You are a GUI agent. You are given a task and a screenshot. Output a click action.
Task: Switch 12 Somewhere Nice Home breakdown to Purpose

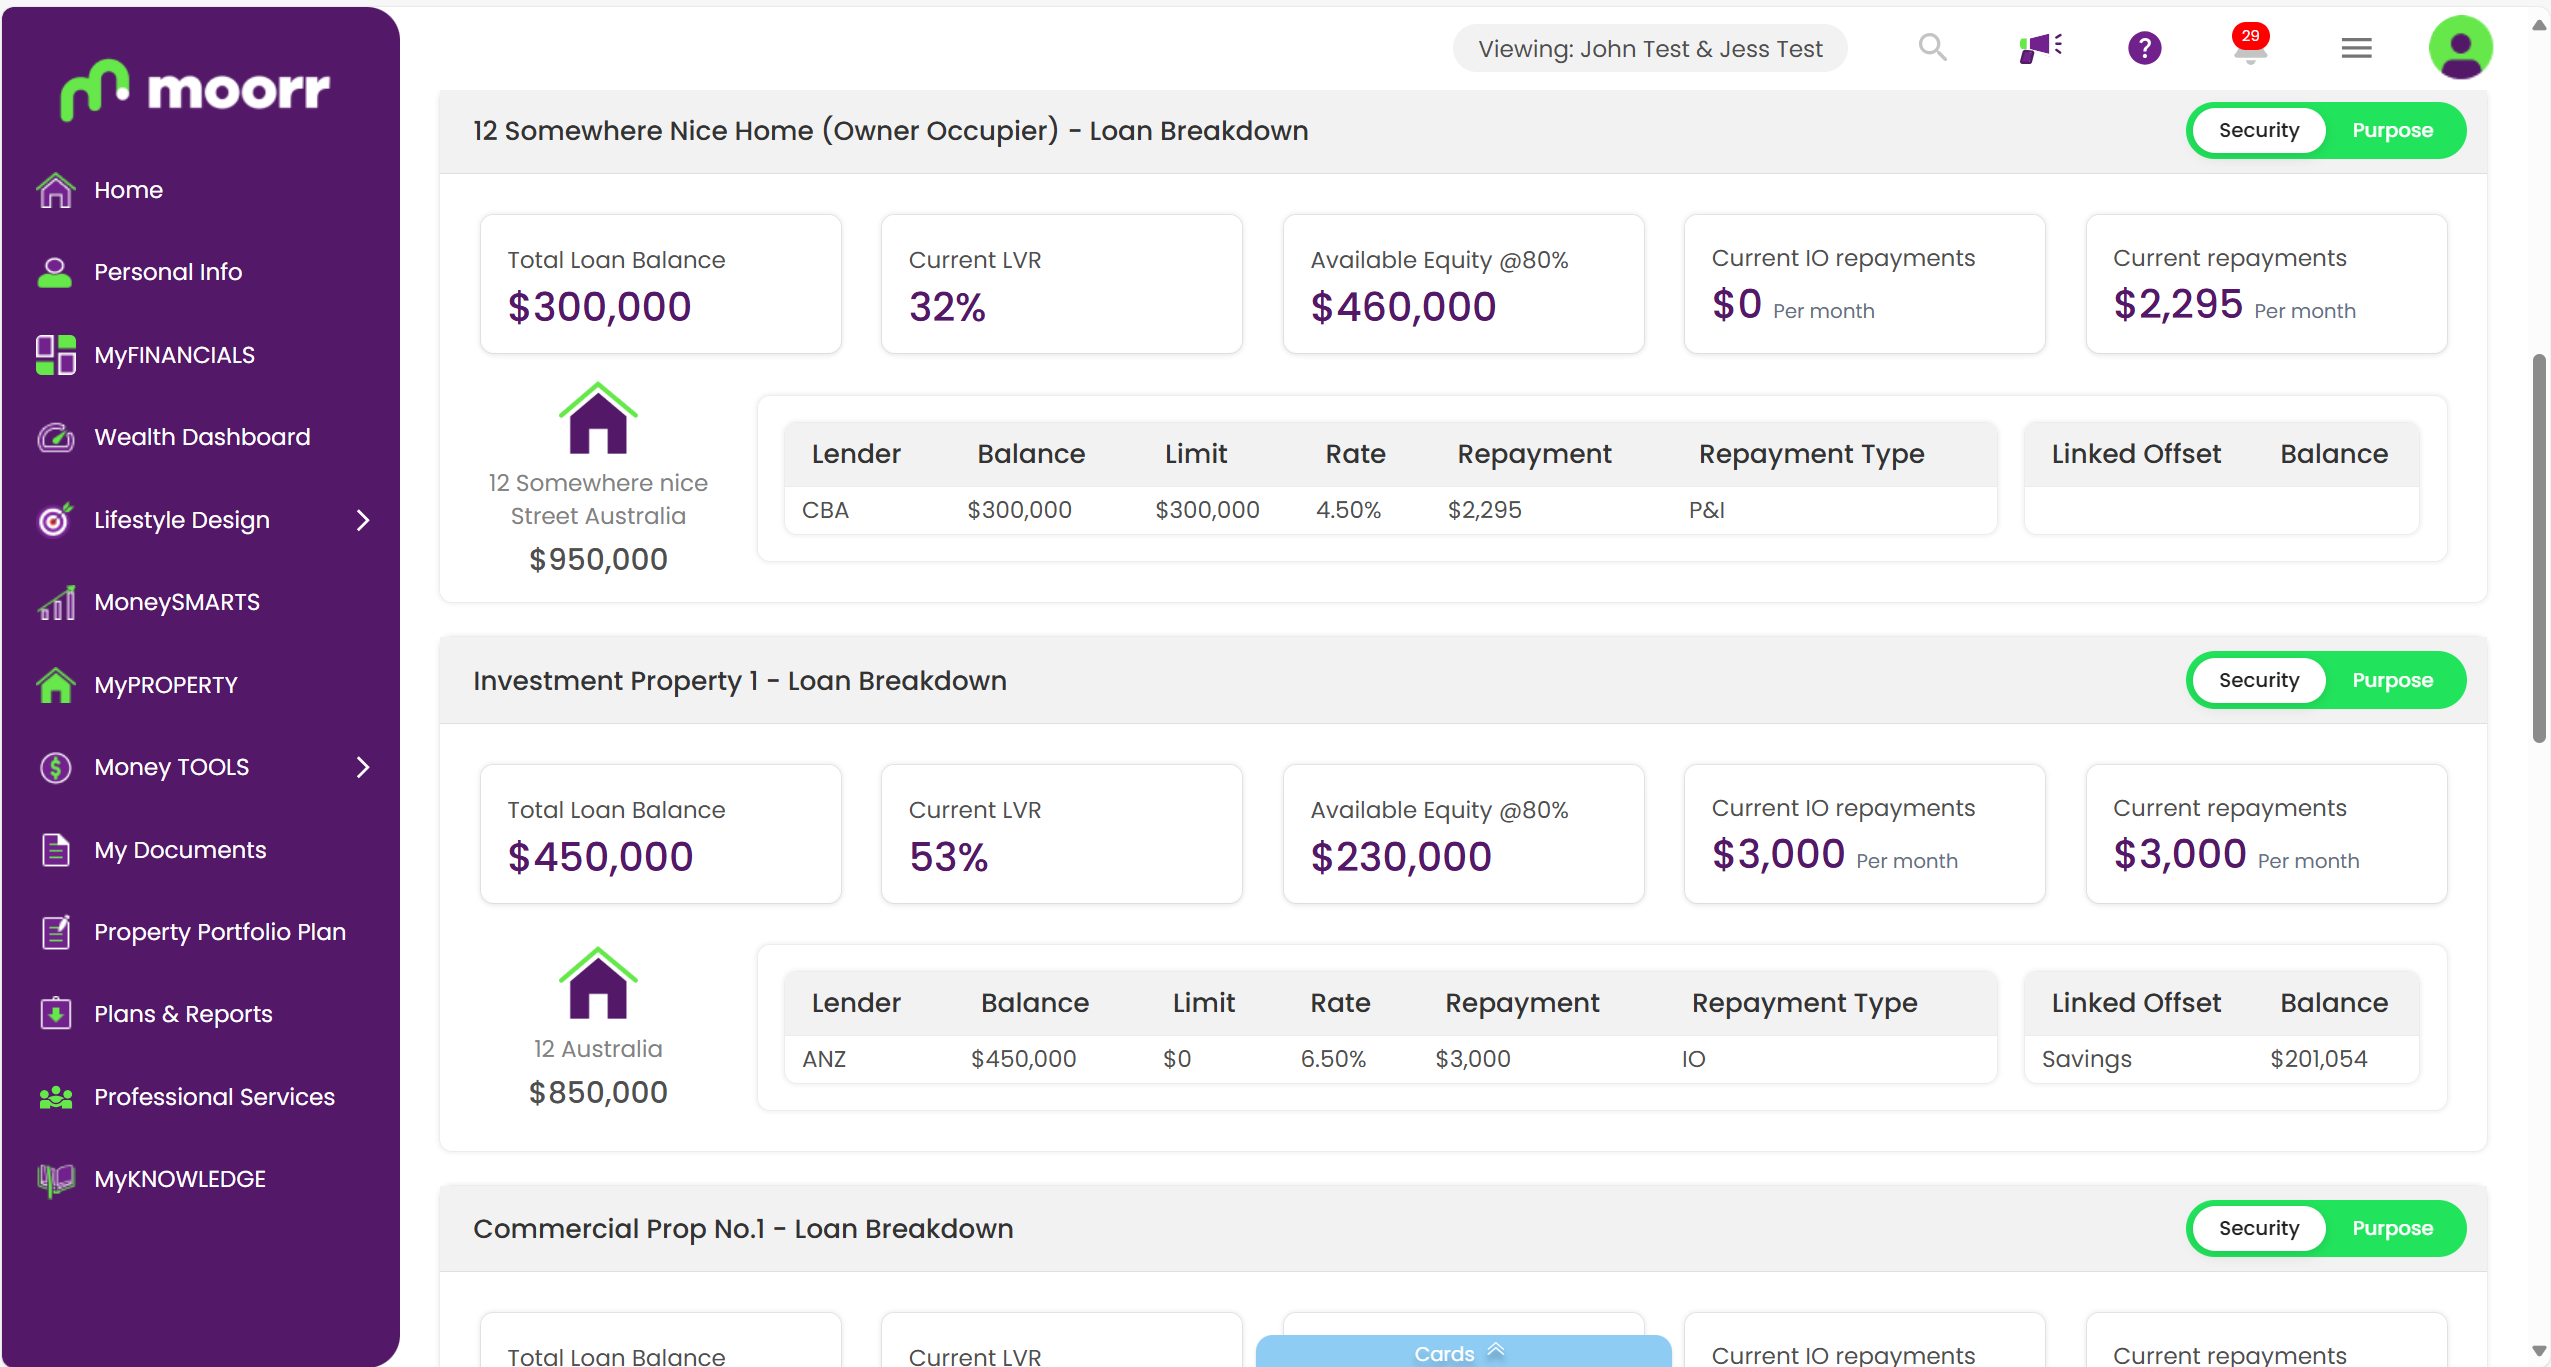click(2392, 130)
